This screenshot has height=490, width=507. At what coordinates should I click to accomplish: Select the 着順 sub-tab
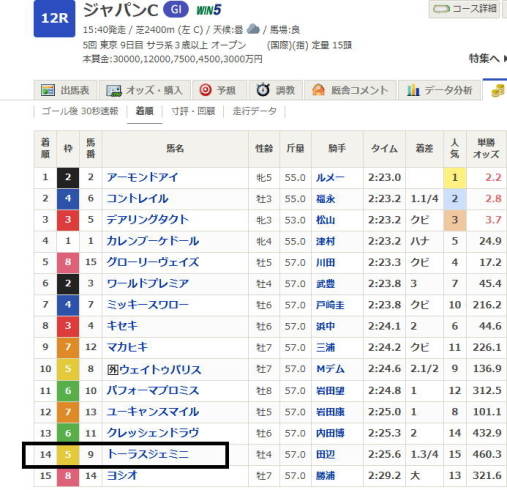click(145, 111)
